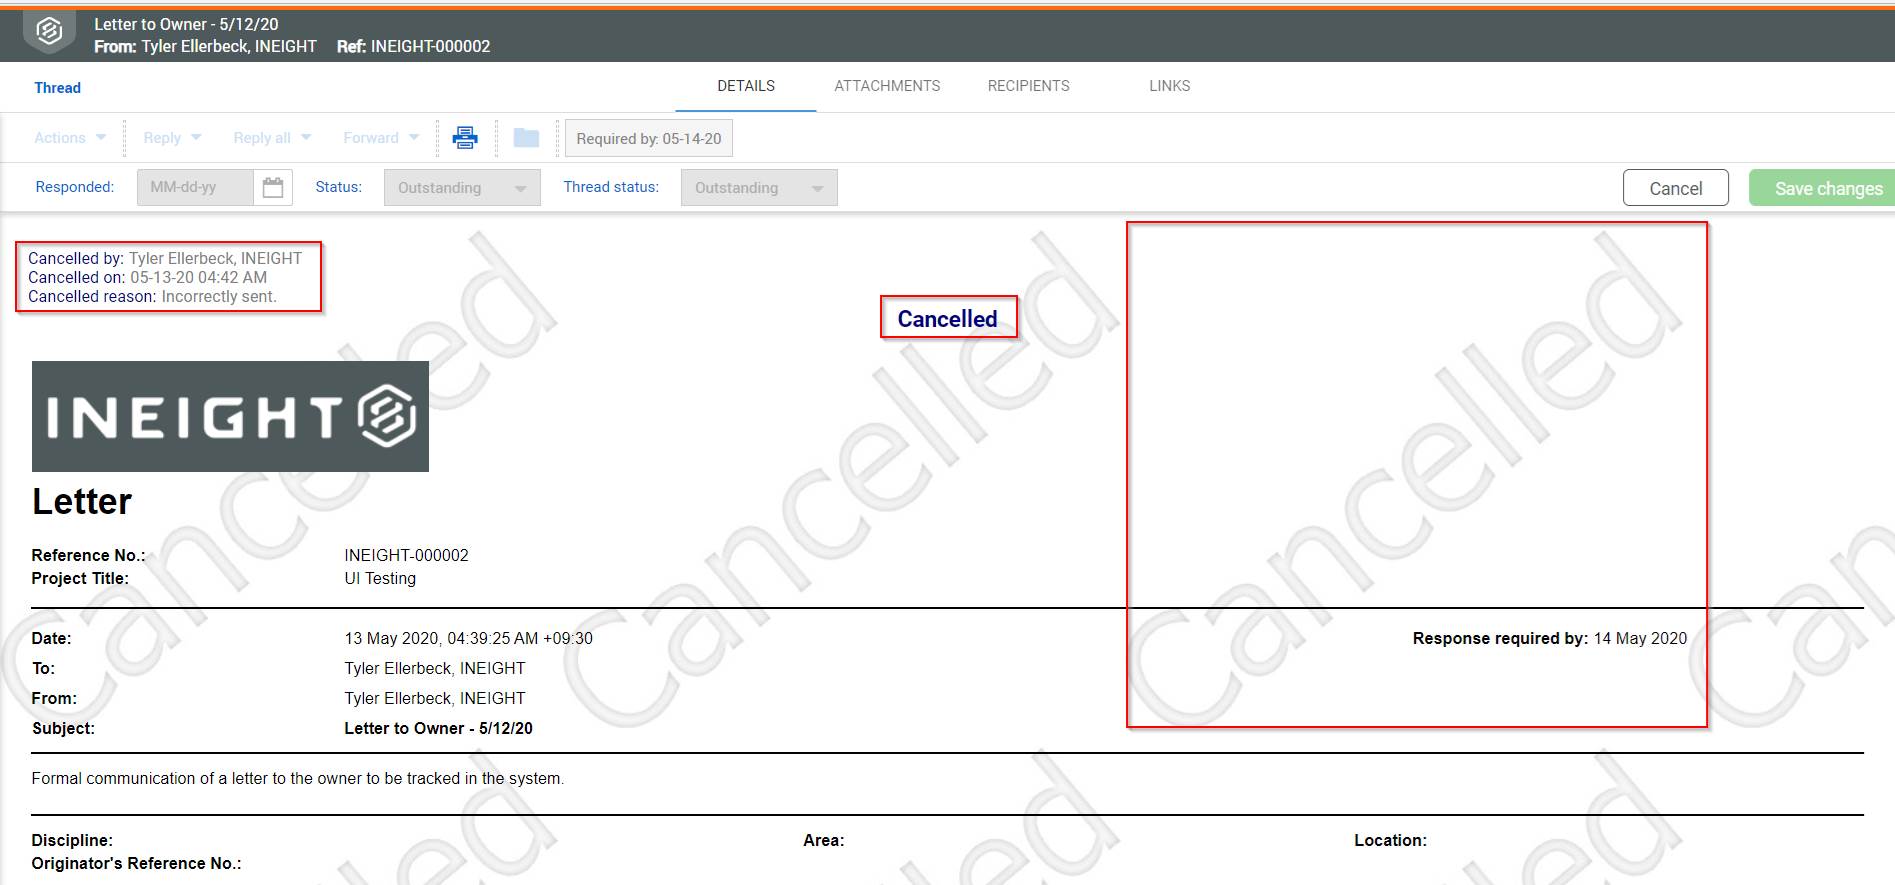Click Cancelled by Tyler Ellerbeck text
This screenshot has width=1895, height=885.
coord(165,258)
